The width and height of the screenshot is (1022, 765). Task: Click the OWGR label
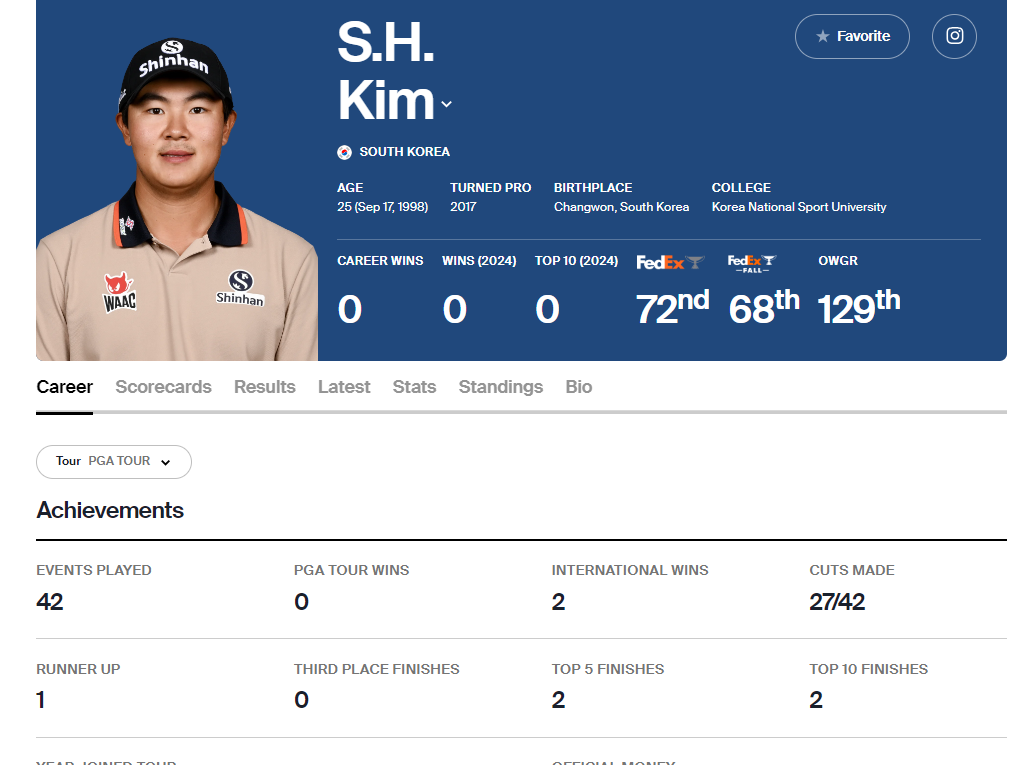(838, 261)
